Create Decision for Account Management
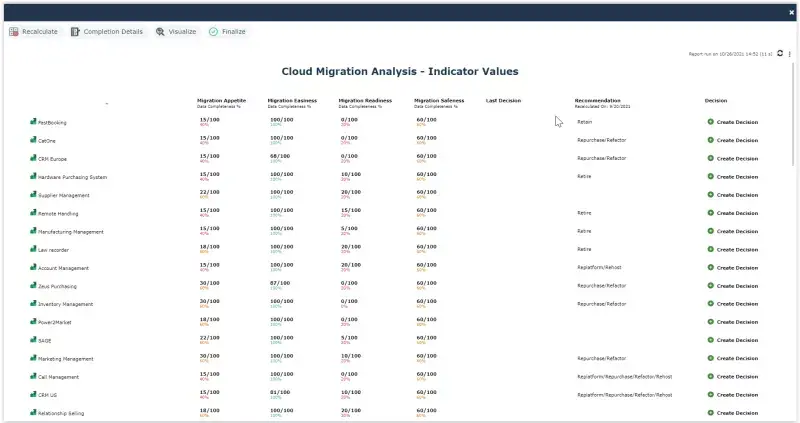 (733, 267)
